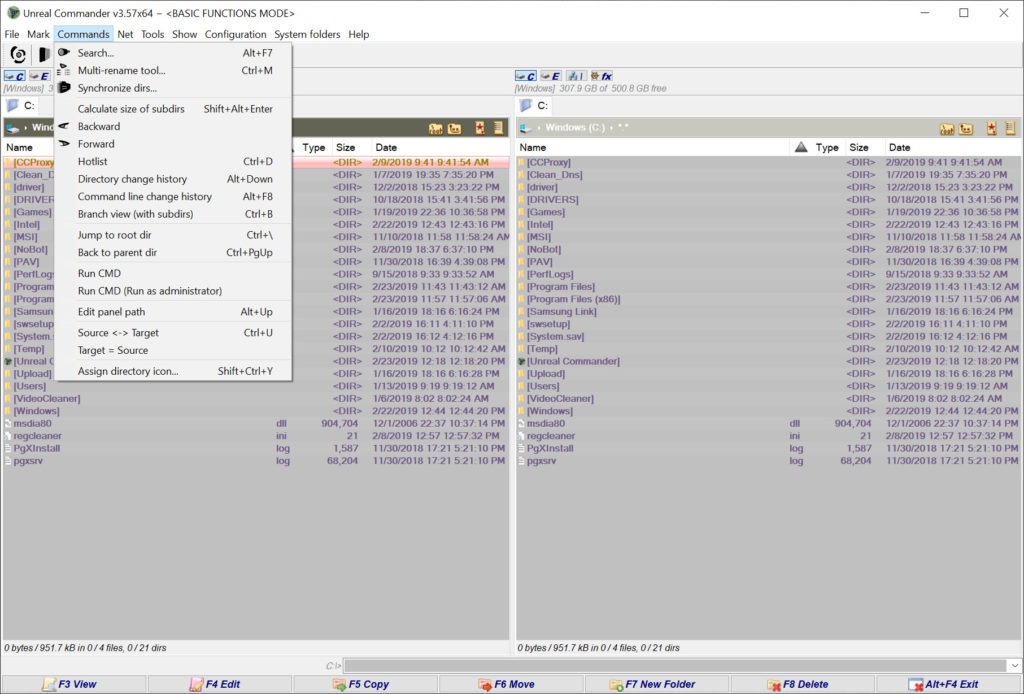Open the File menu
Screen dimensions: 1024x694
(12, 34)
